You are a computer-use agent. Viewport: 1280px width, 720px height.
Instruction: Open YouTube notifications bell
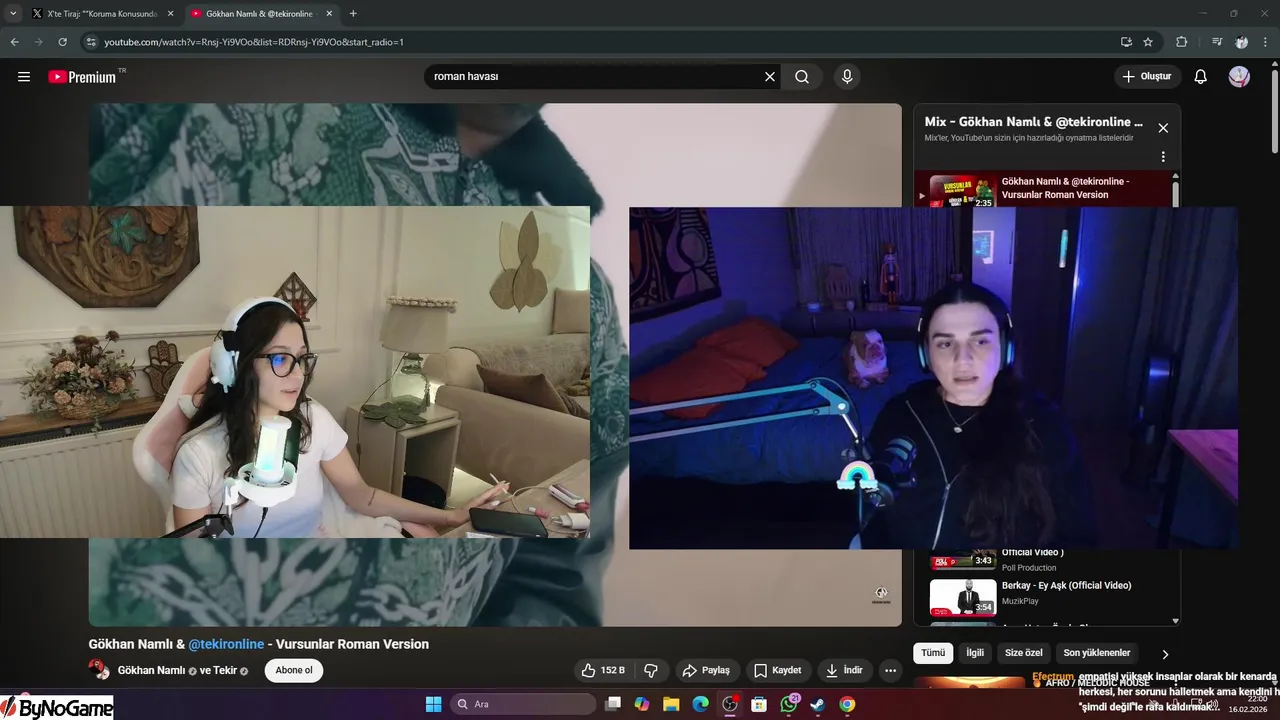click(1201, 77)
